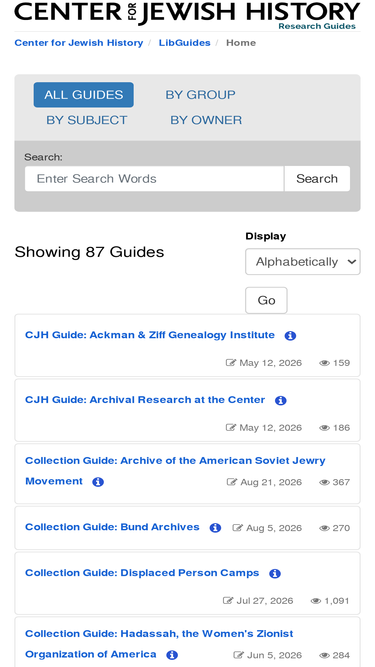
Task: Select the ALL GUIDES tab
Action: click(x=84, y=94)
